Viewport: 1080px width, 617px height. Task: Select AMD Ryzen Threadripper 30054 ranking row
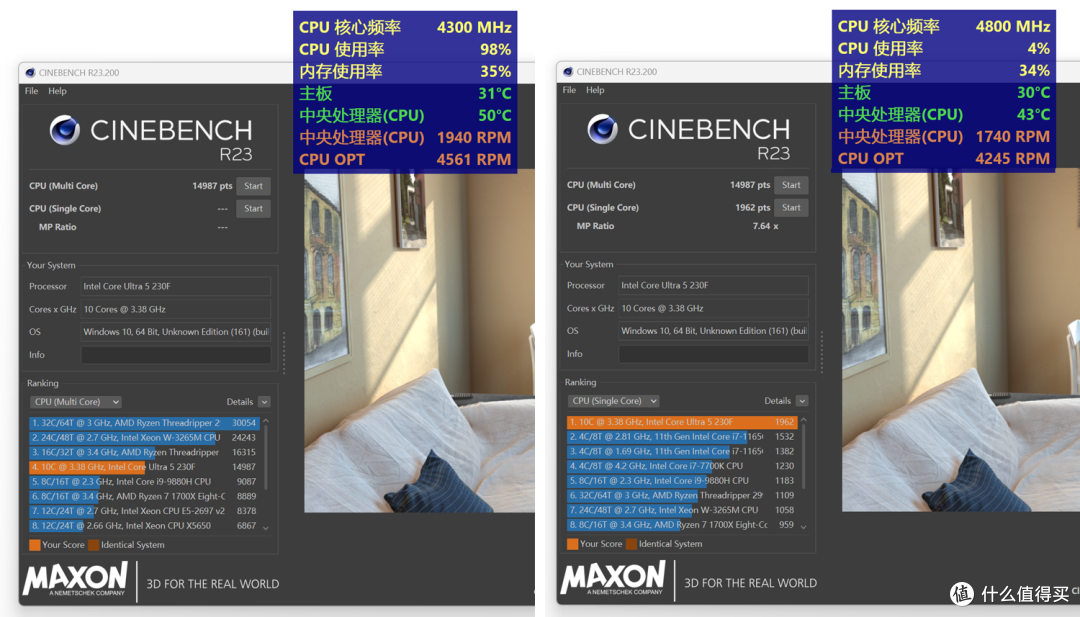coord(144,423)
